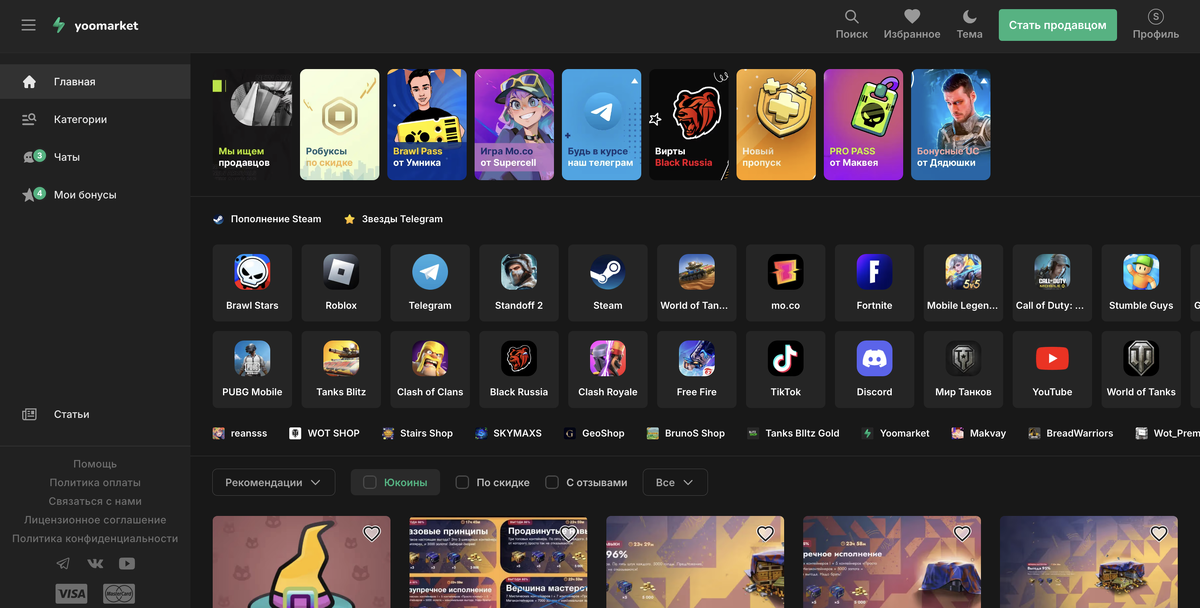Image resolution: width=1200 pixels, height=608 pixels.
Task: Open PRO PASS от Маквея banner
Action: [863, 124]
